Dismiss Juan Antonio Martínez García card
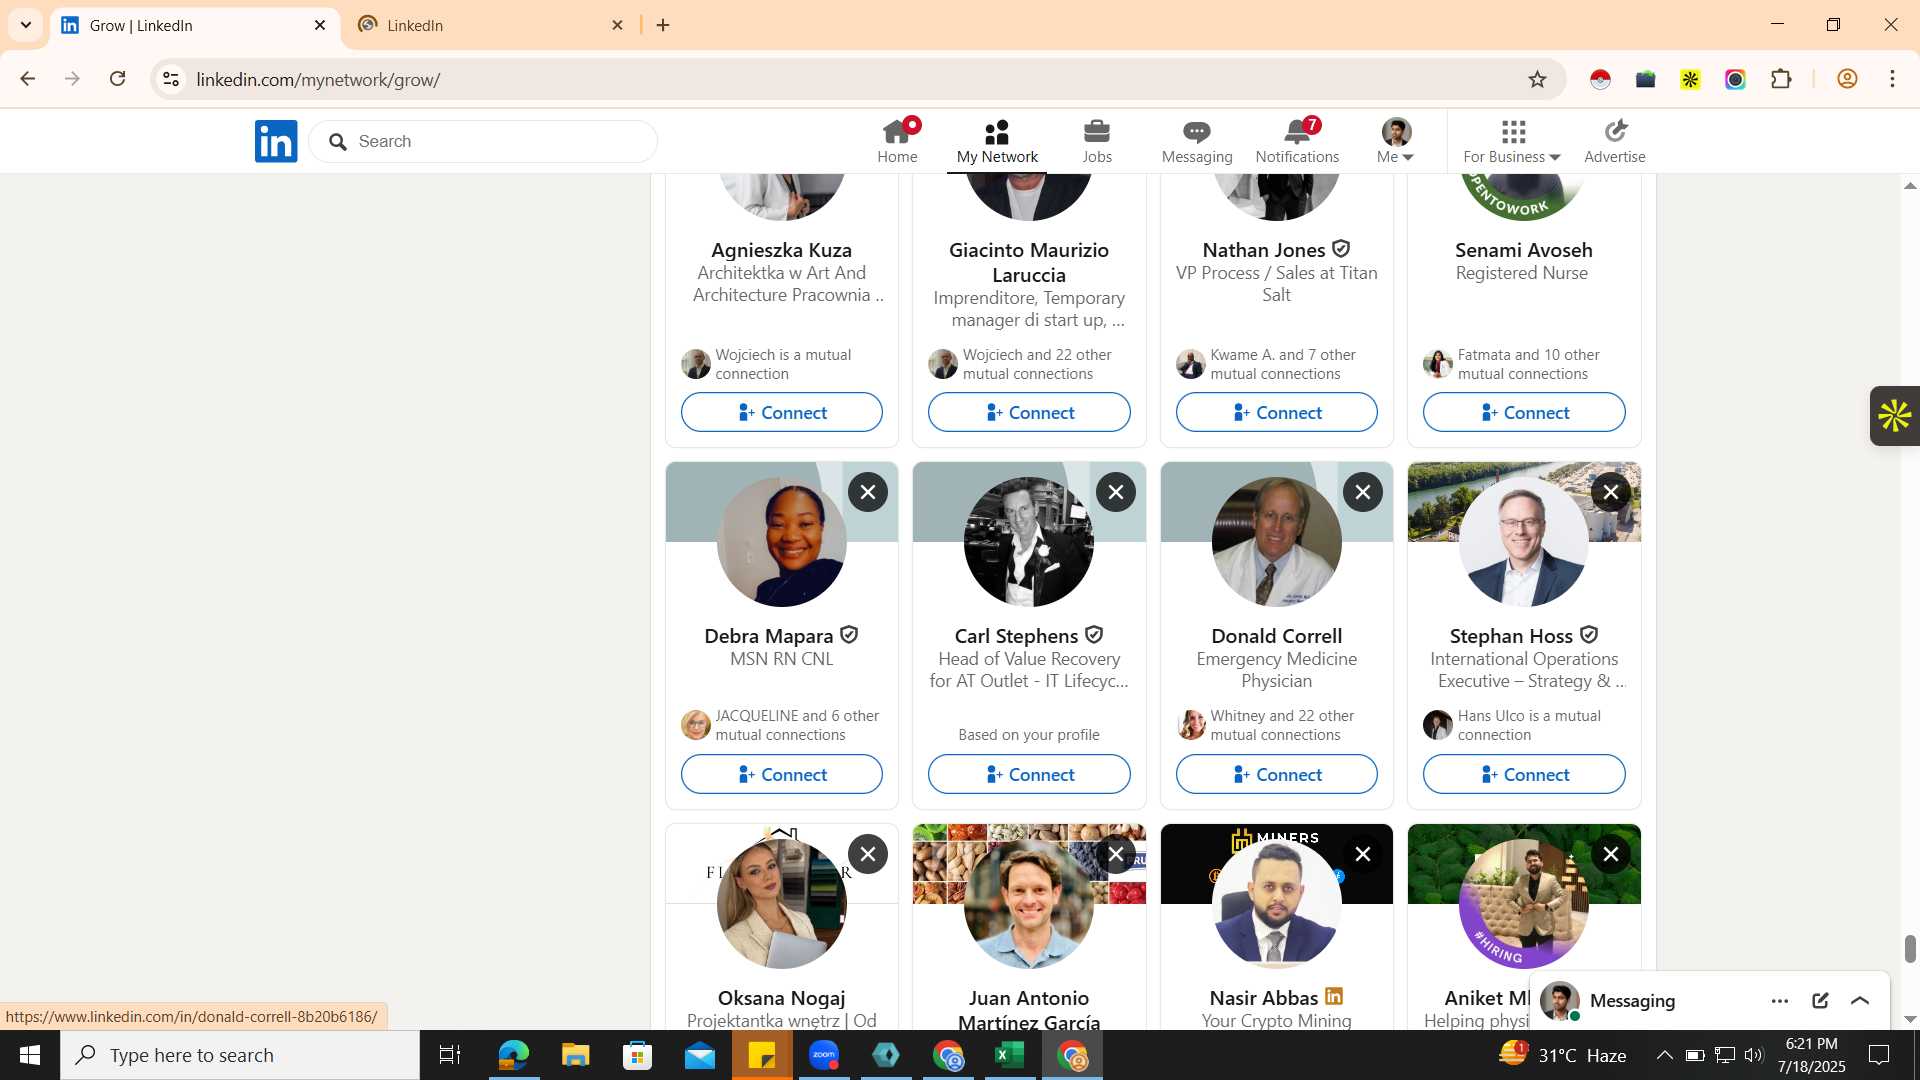 point(1116,854)
